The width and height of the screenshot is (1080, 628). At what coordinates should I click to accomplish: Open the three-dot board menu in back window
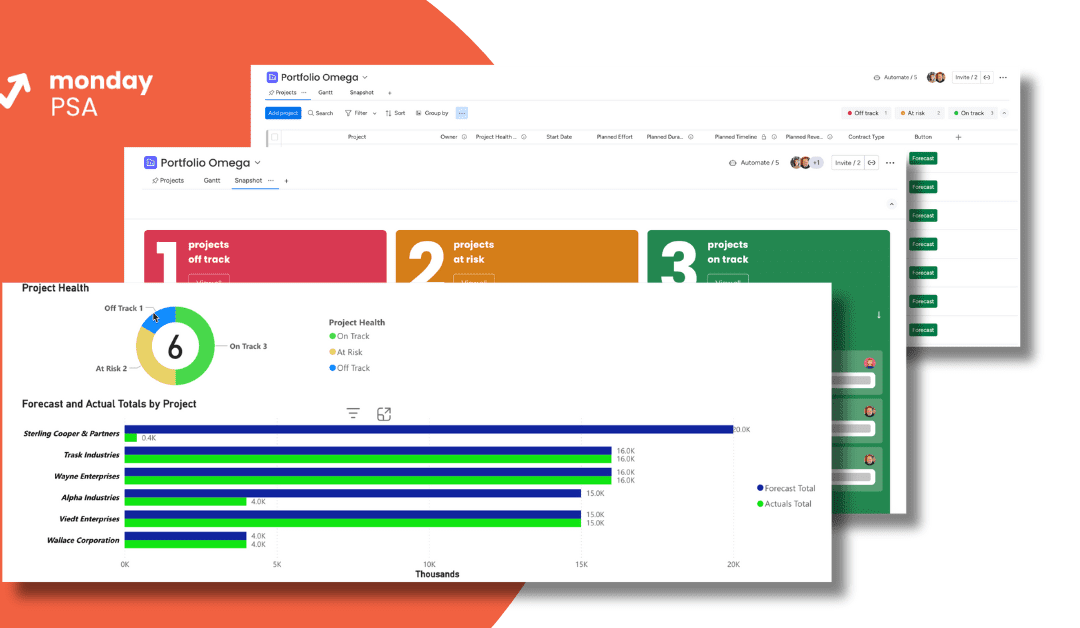pyautogui.click(x=1003, y=77)
